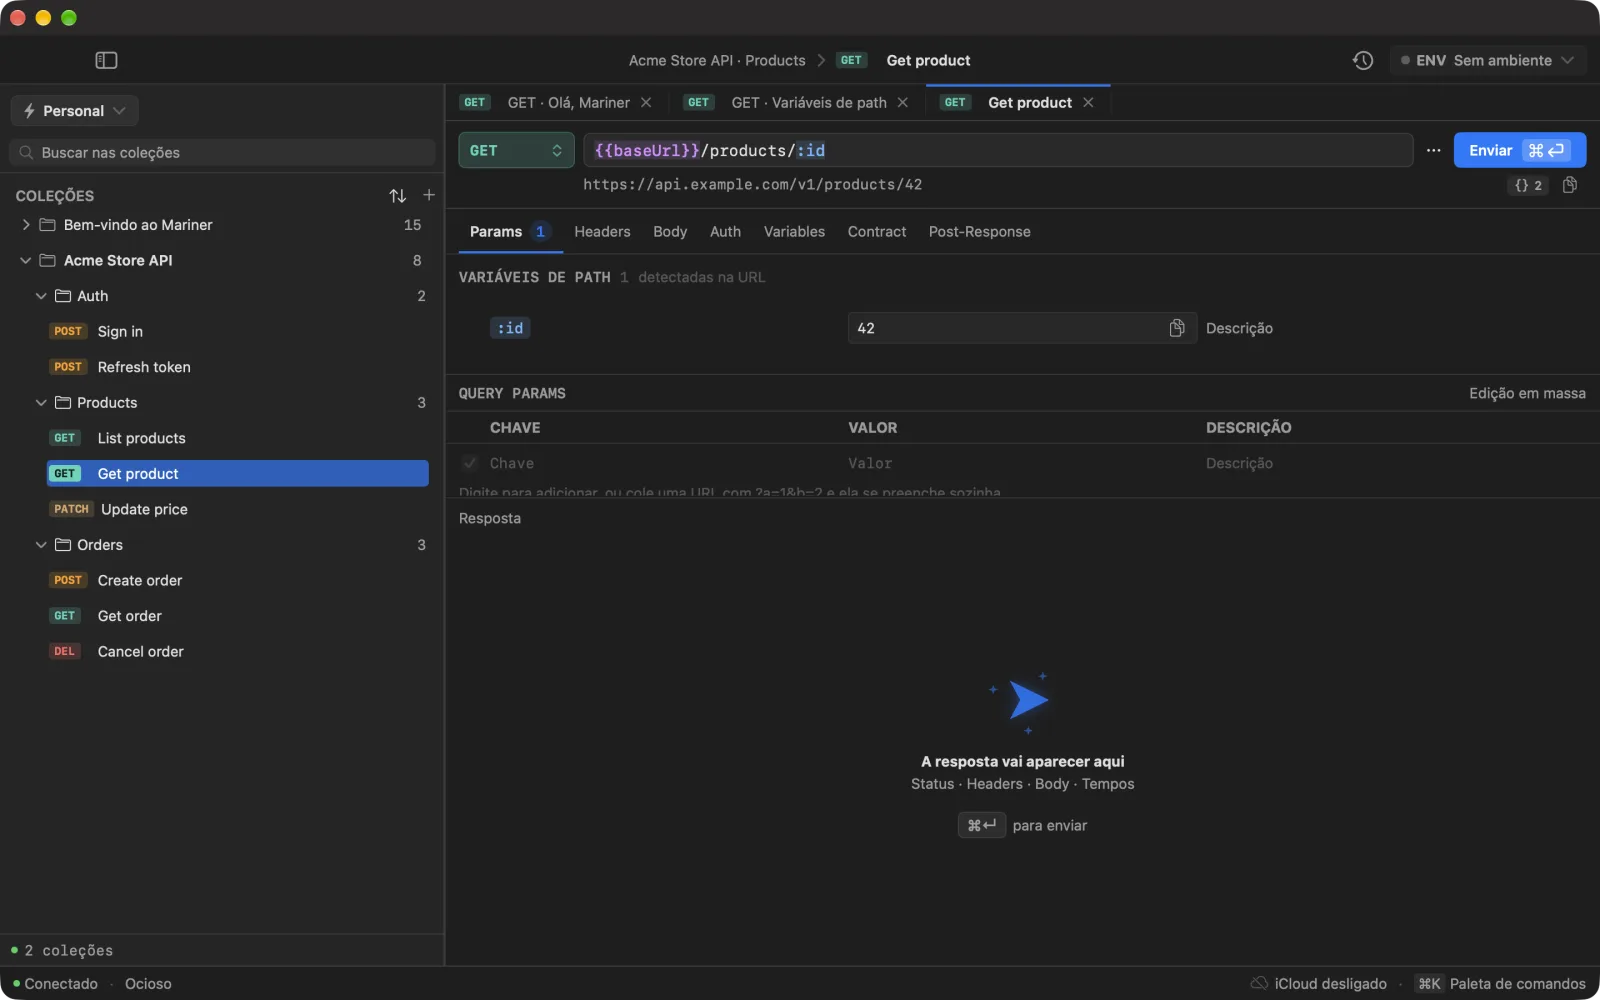Image resolution: width=1600 pixels, height=1000 pixels.
Task: Select the 'GET · Variáveis de path' tab
Action: pos(797,103)
